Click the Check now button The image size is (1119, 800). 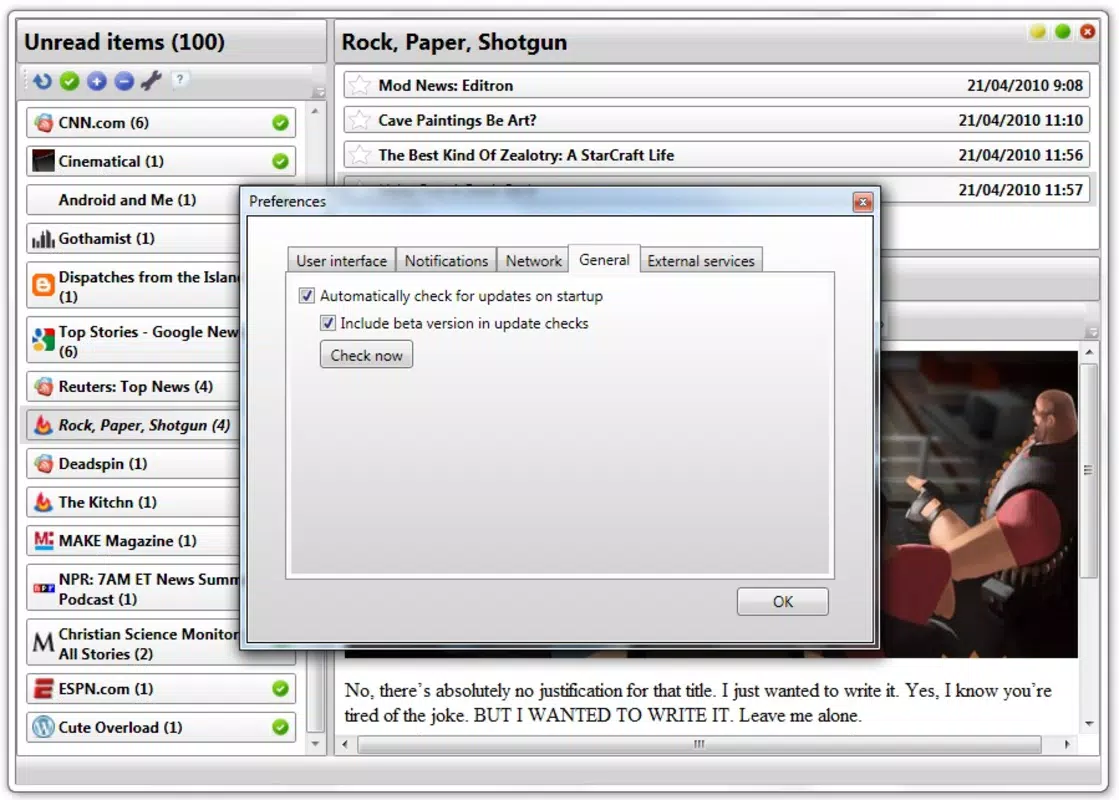coord(366,355)
